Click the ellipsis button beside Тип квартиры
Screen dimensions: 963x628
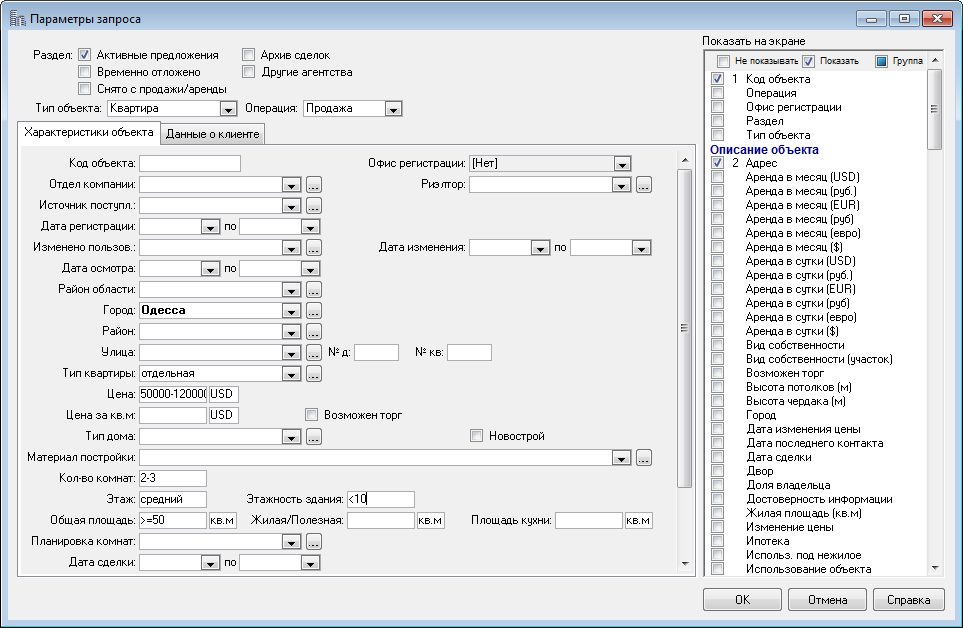point(313,373)
